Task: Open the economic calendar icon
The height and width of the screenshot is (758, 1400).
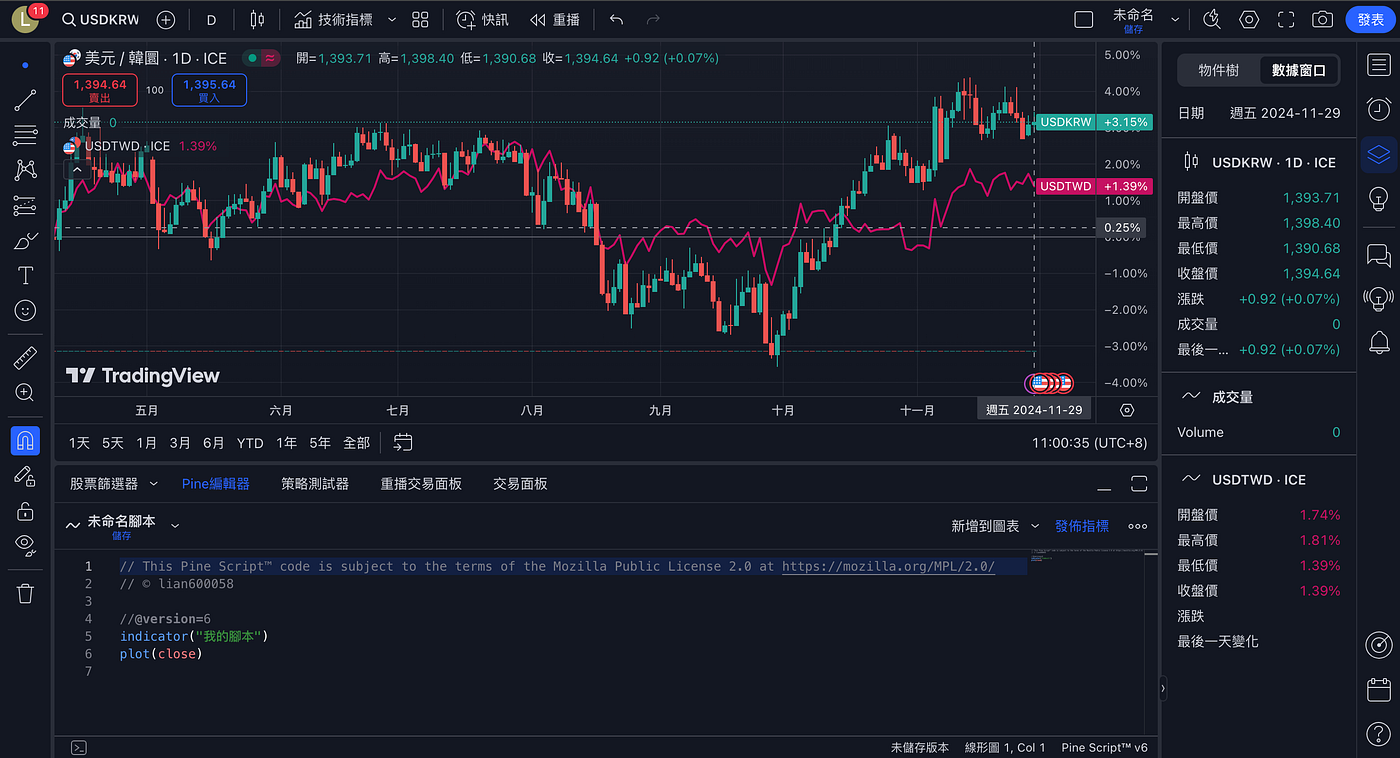Action: click(1379, 689)
